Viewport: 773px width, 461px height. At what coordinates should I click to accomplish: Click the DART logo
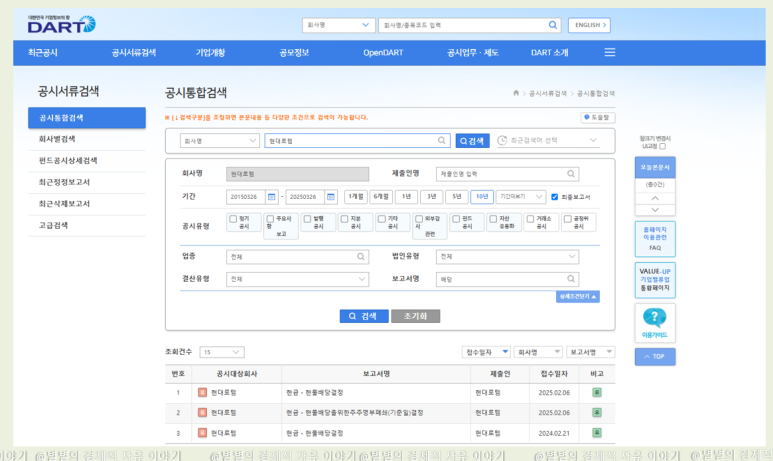tap(62, 24)
